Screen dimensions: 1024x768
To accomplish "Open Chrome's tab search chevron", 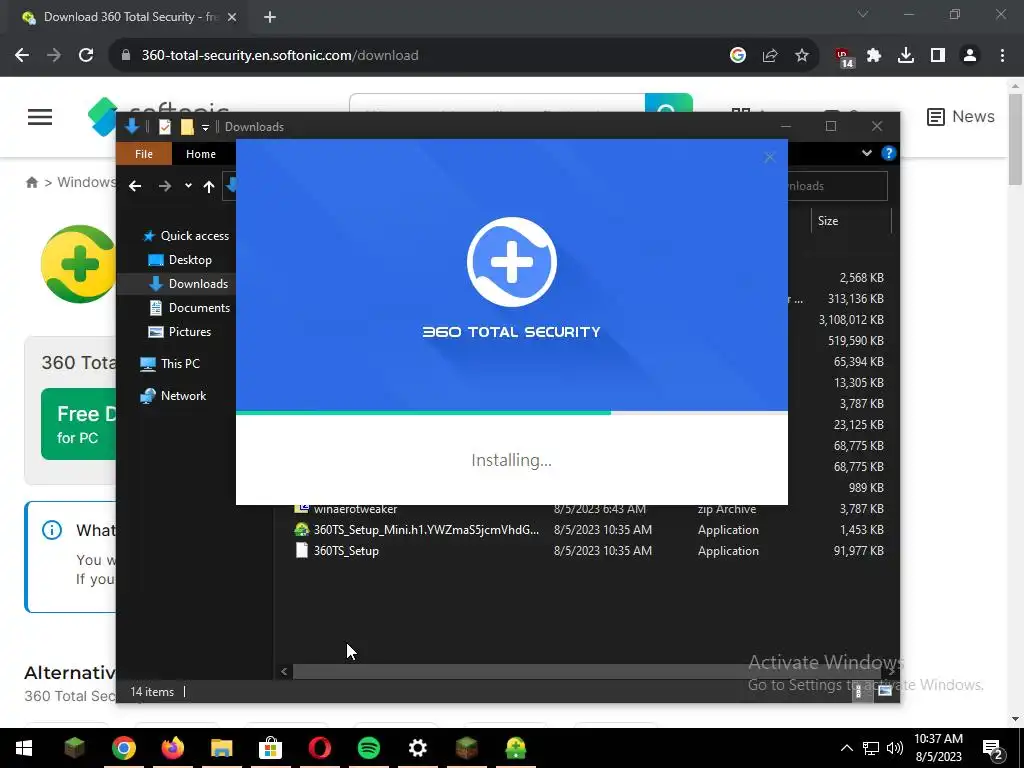I will tap(863, 14).
